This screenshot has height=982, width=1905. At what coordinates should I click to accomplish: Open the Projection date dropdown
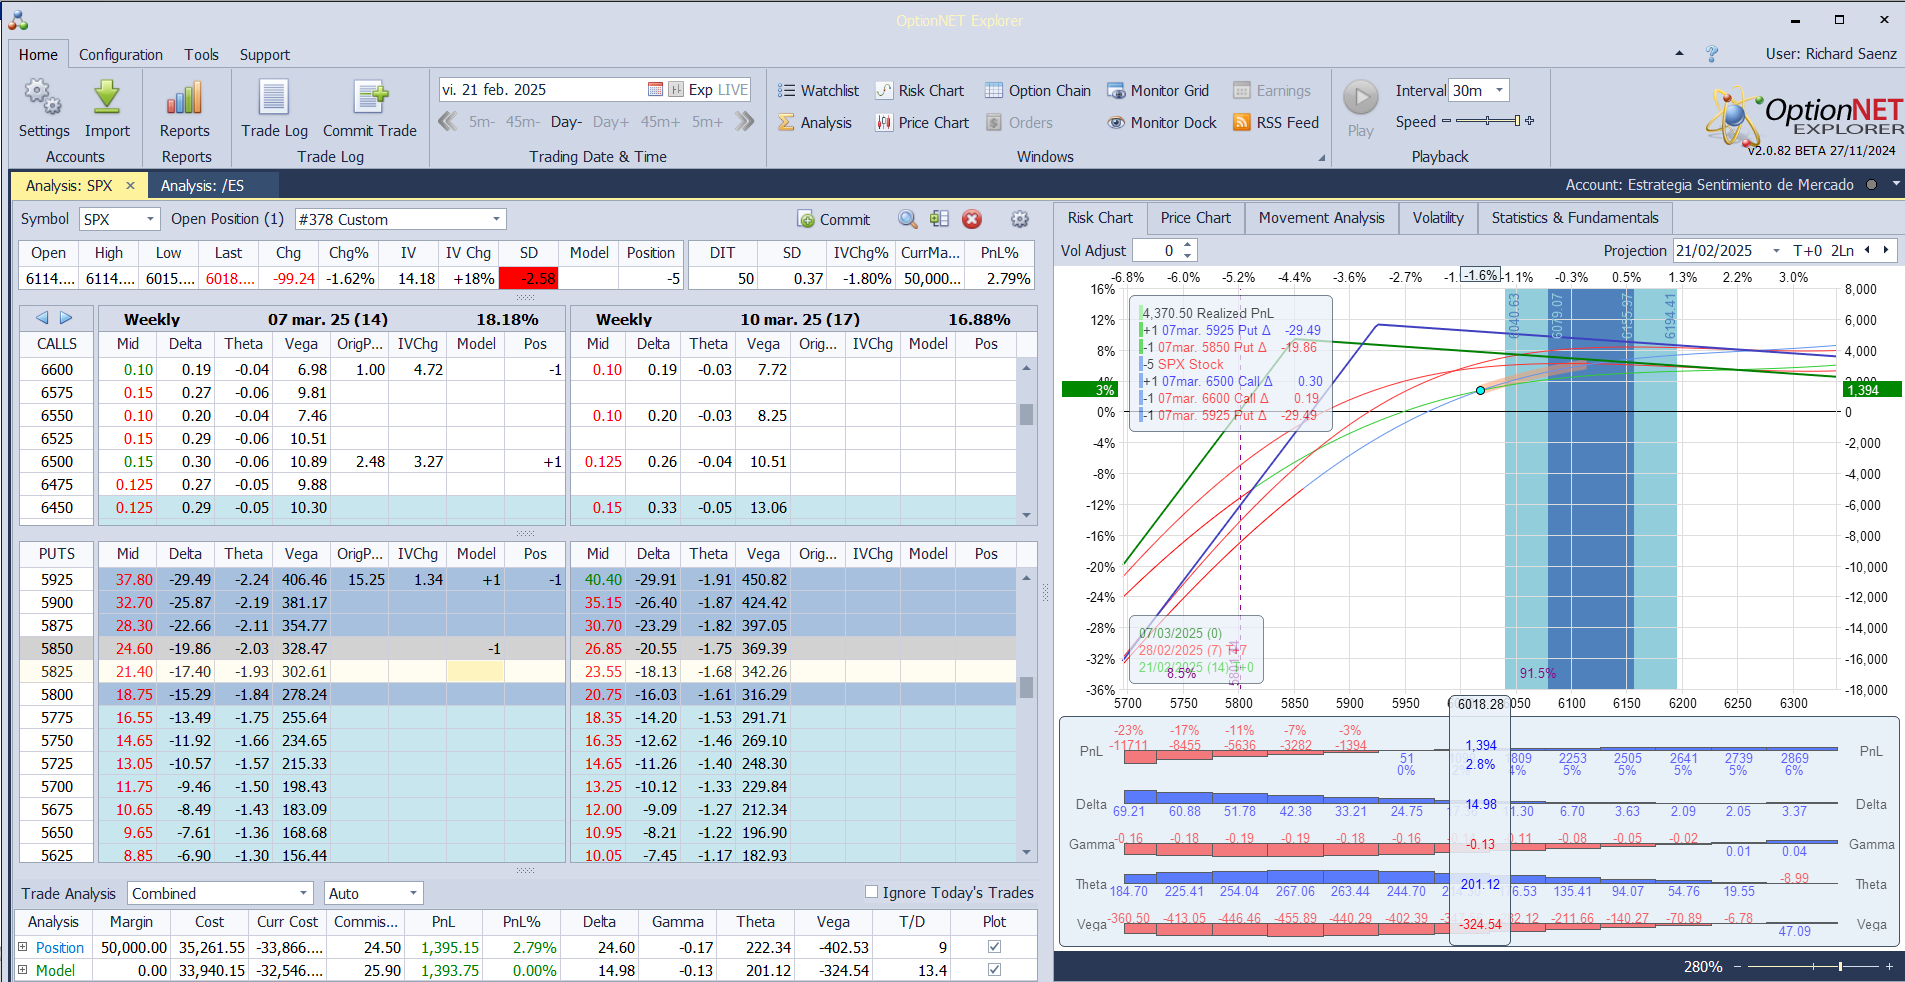[x=1776, y=250]
